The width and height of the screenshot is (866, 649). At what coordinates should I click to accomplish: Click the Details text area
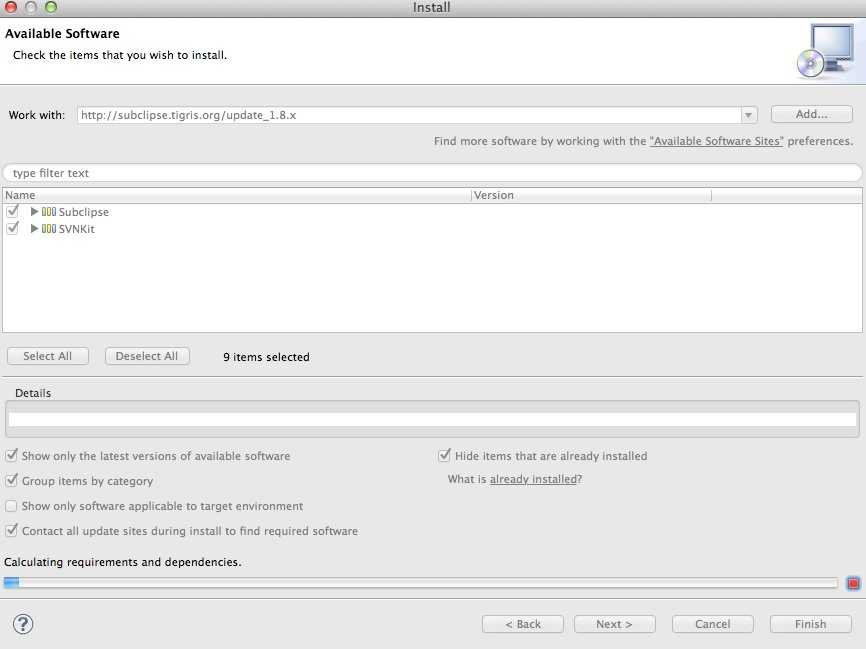[x=432, y=419]
